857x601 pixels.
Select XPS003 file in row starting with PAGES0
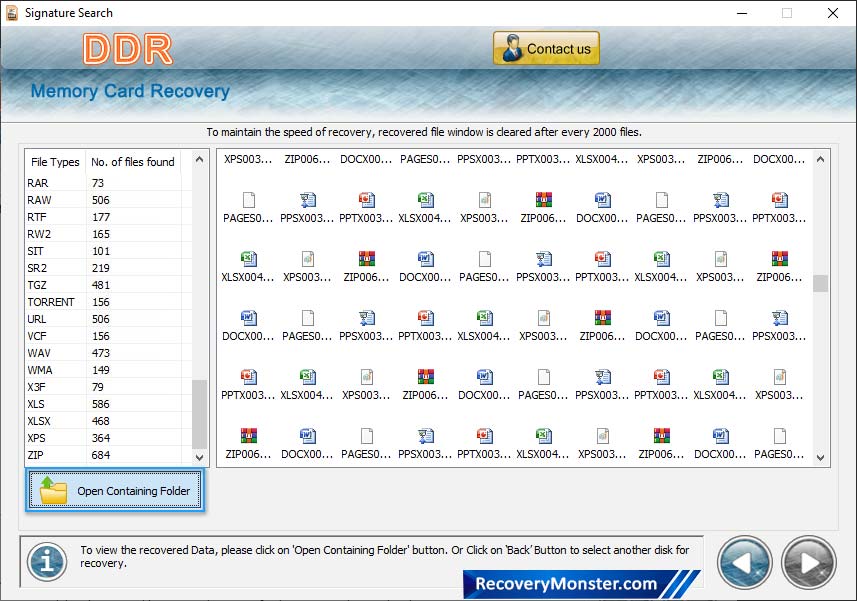484,208
